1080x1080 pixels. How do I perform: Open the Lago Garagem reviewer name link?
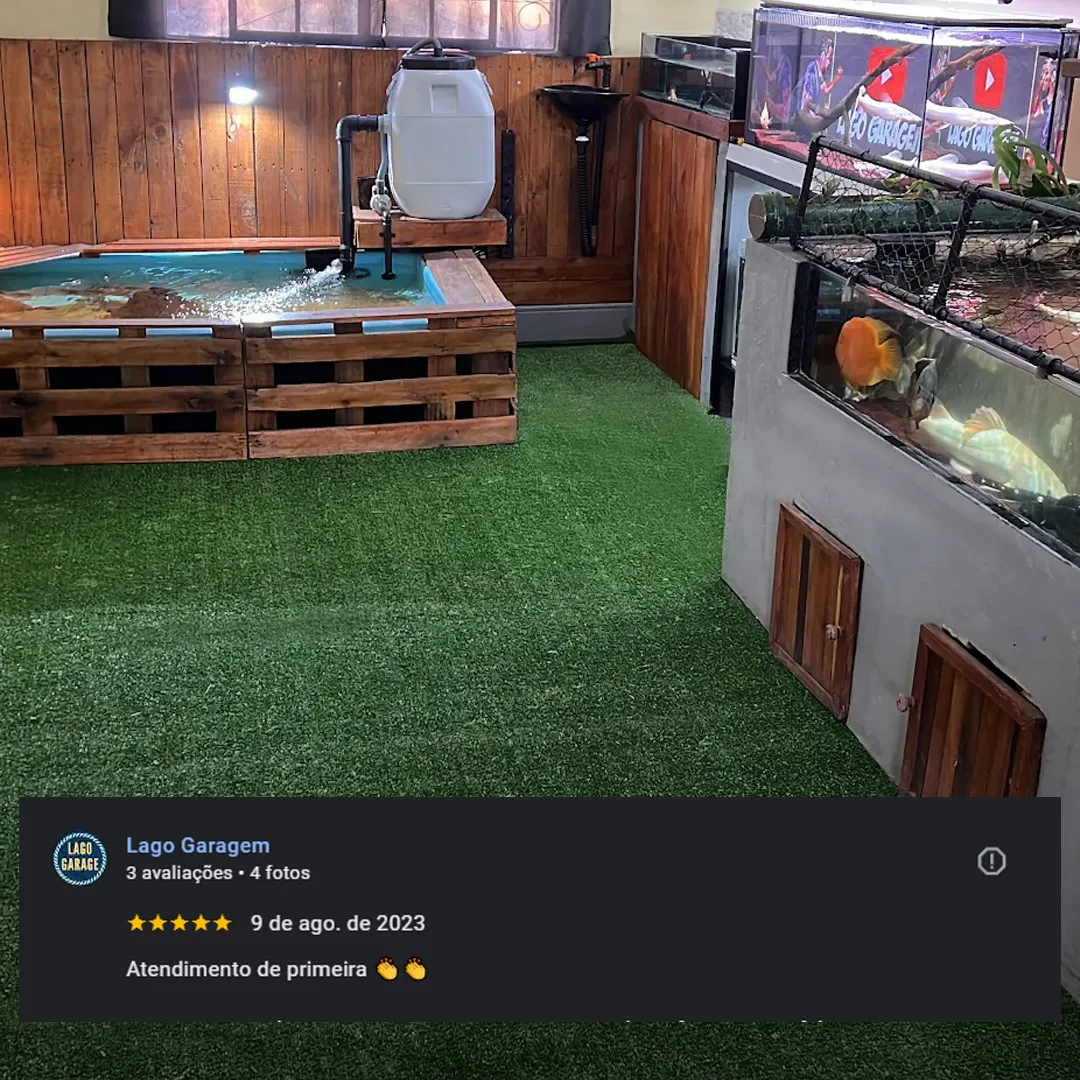coord(198,845)
